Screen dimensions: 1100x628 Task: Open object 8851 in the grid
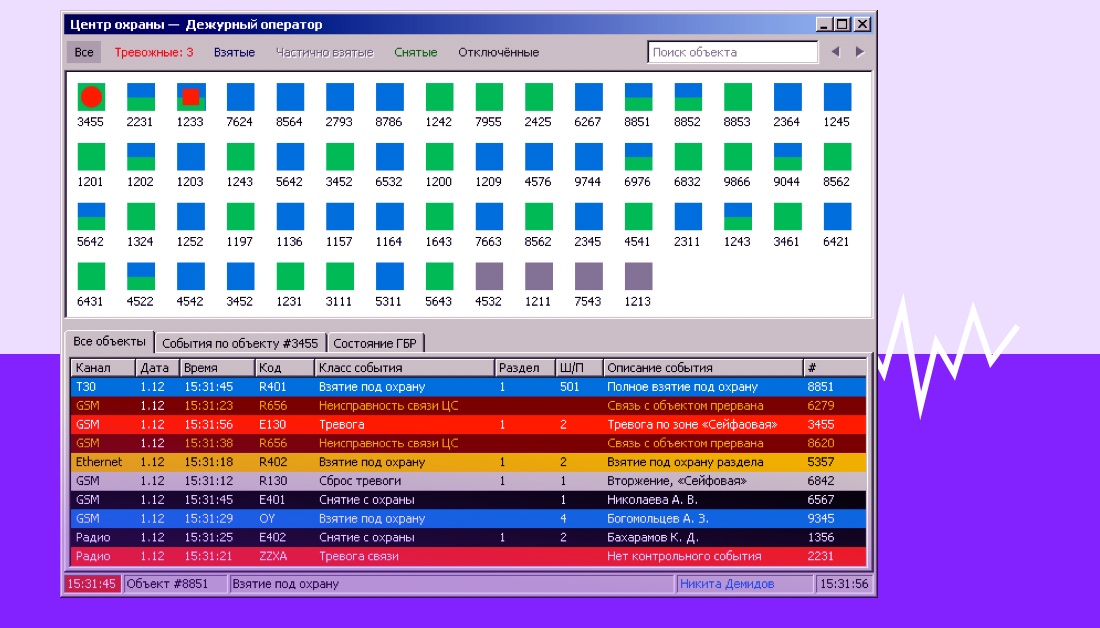(638, 97)
